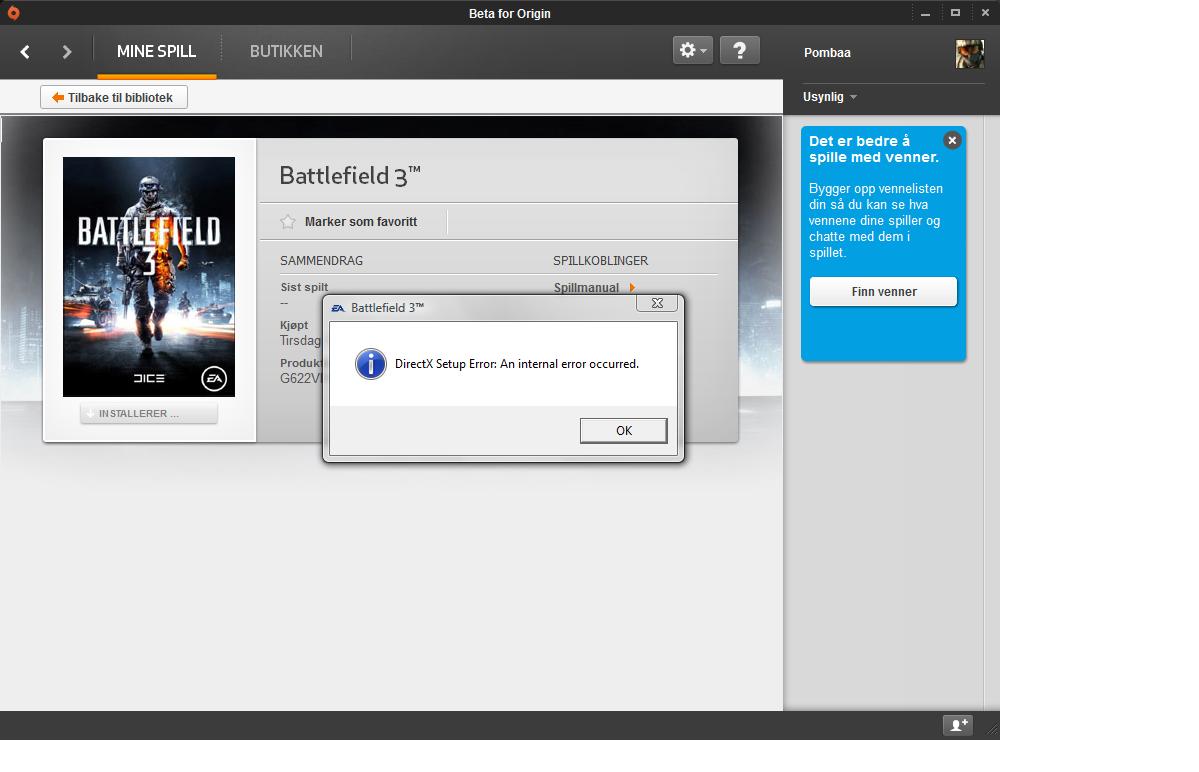The height and width of the screenshot is (772, 1199).
Task: Click the user avatar picture
Action: 970,54
